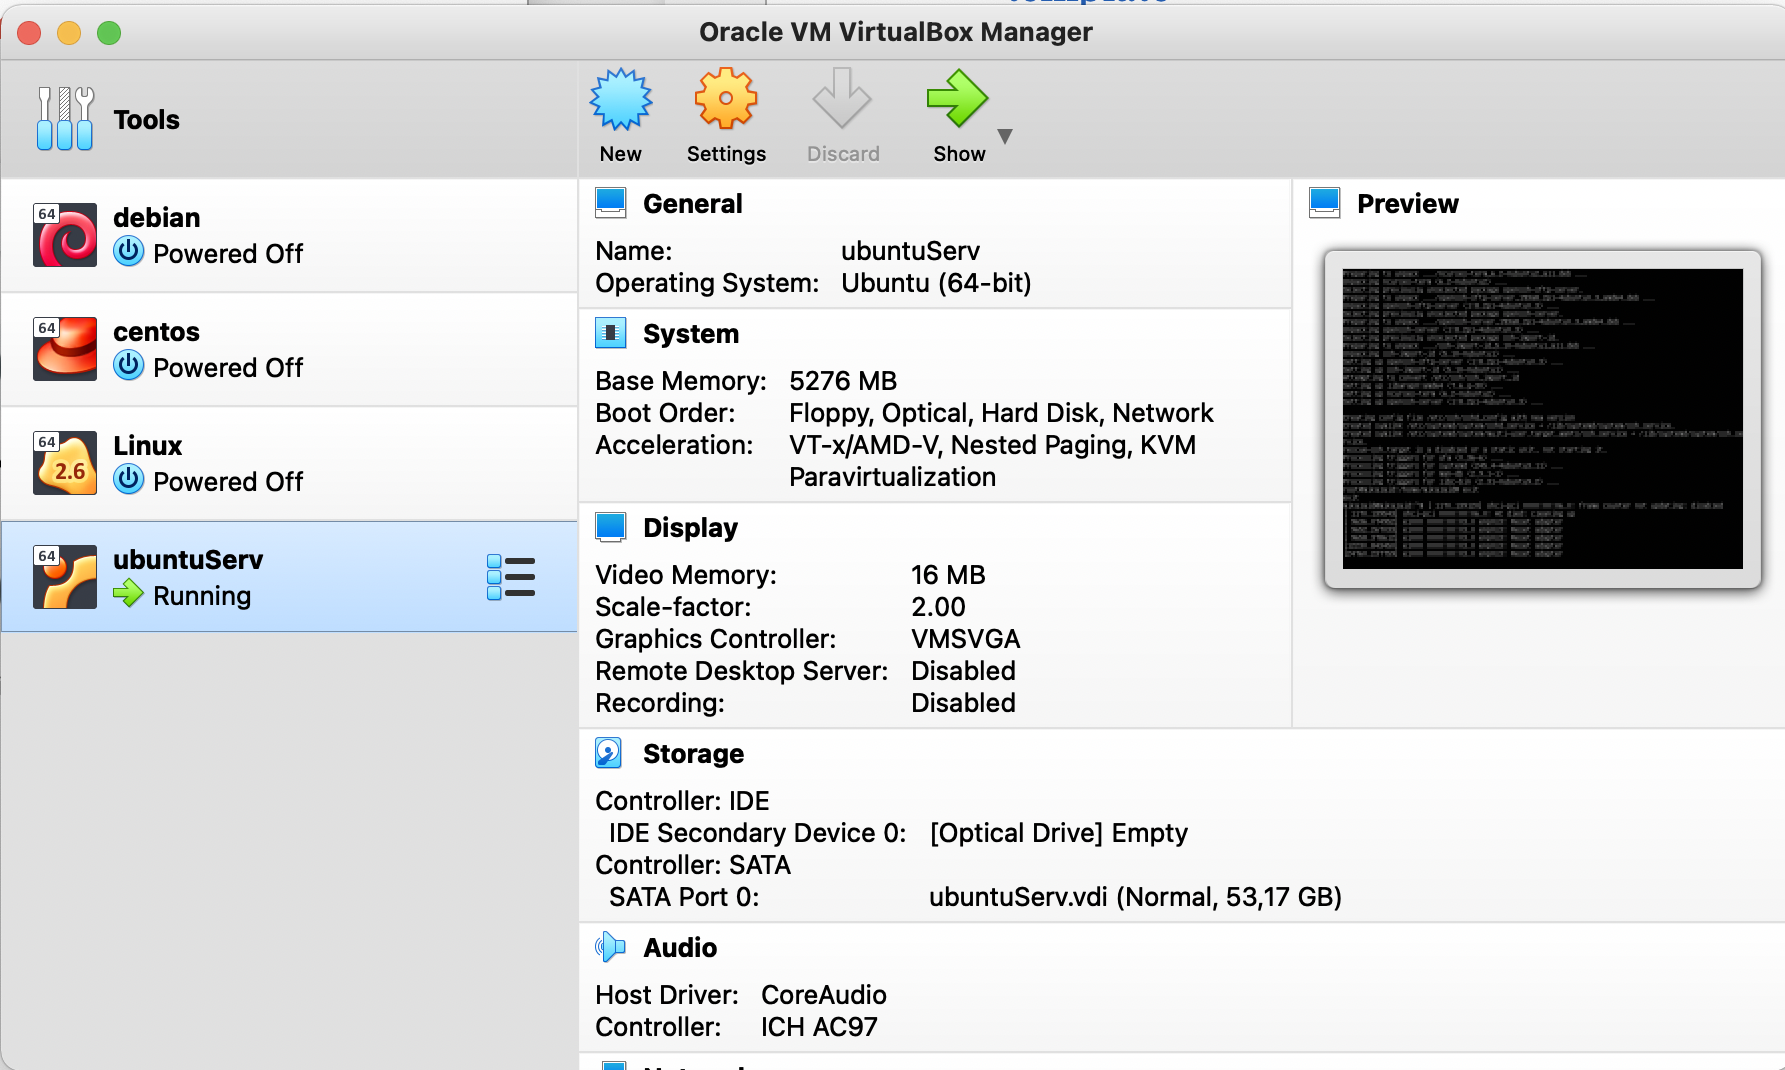
Task: Open the Audio section header link
Action: tap(680, 948)
